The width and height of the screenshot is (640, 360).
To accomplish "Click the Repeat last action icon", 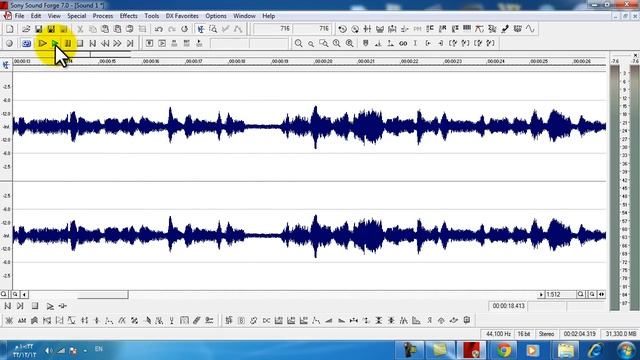I will tap(184, 29).
